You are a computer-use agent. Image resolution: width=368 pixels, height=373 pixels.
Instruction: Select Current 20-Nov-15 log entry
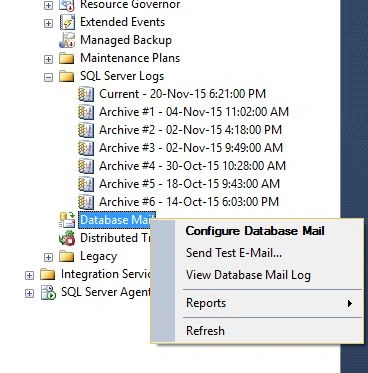(x=182, y=94)
